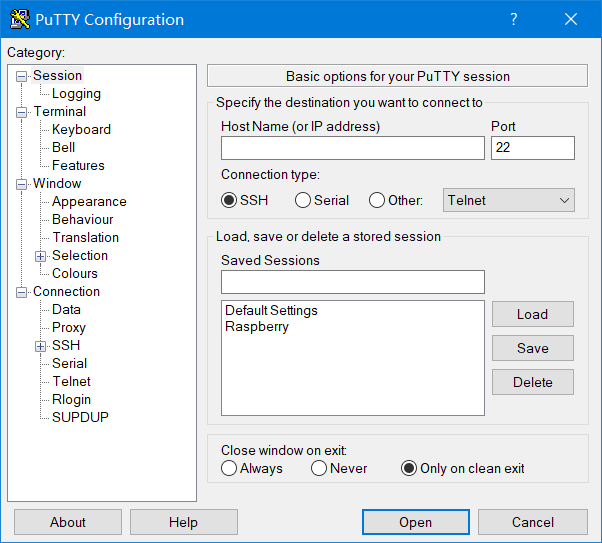The image size is (602, 543).
Task: Select Window category in tree
Action: (57, 184)
